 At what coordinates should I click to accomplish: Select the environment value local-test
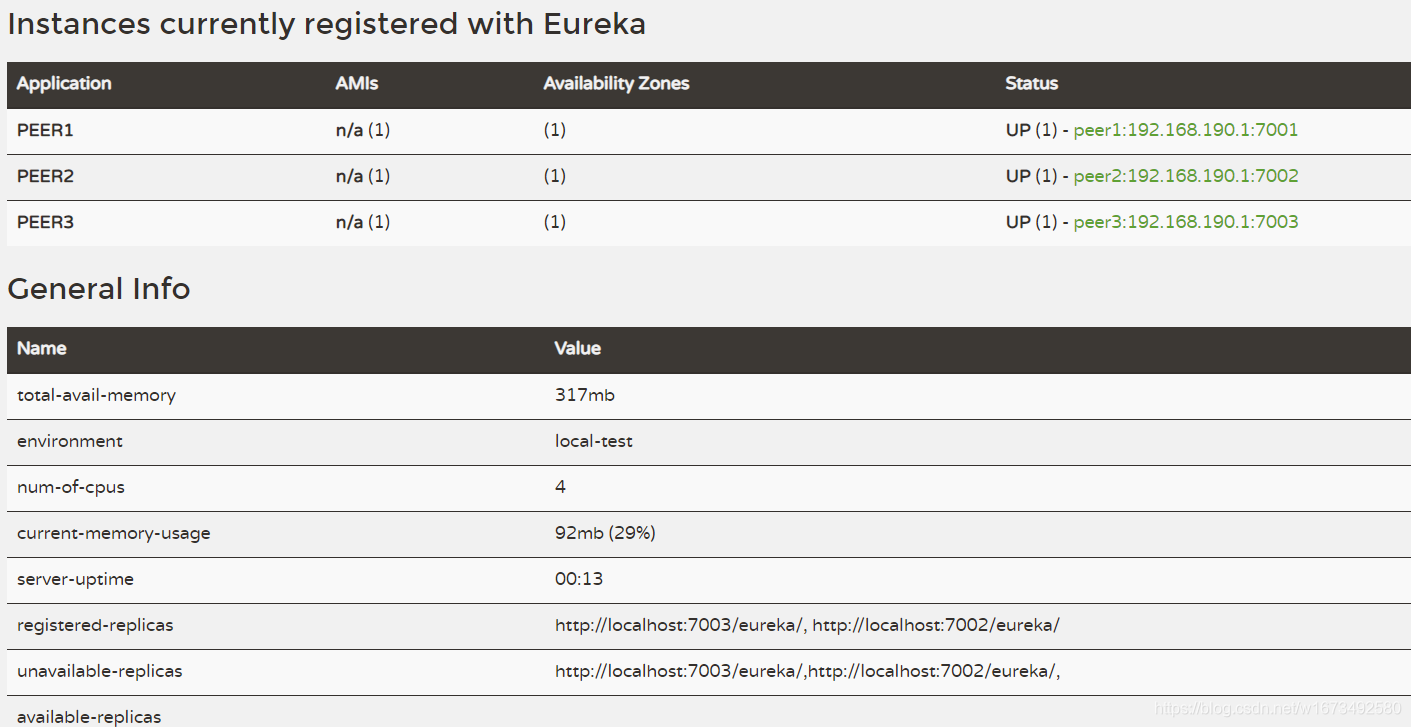click(x=594, y=441)
